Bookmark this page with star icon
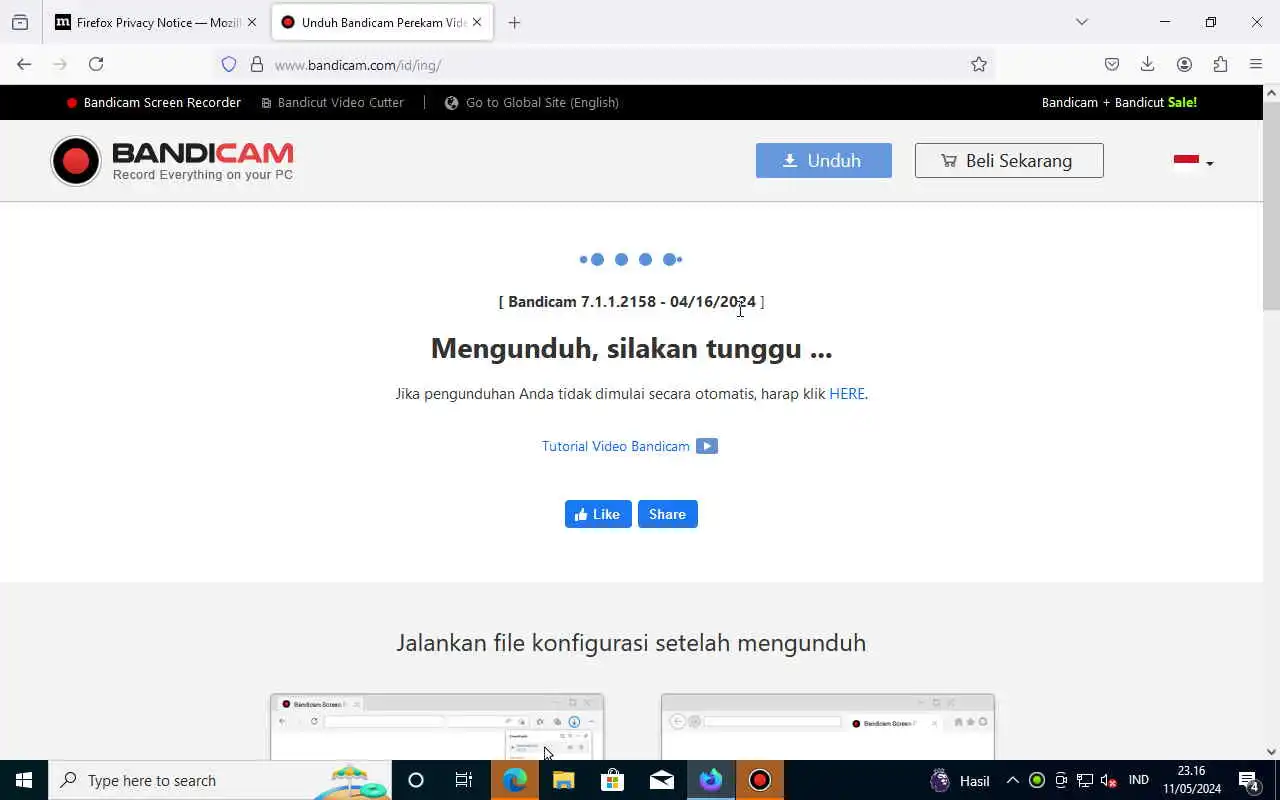Screen dimensions: 1280x800 tap(979, 64)
